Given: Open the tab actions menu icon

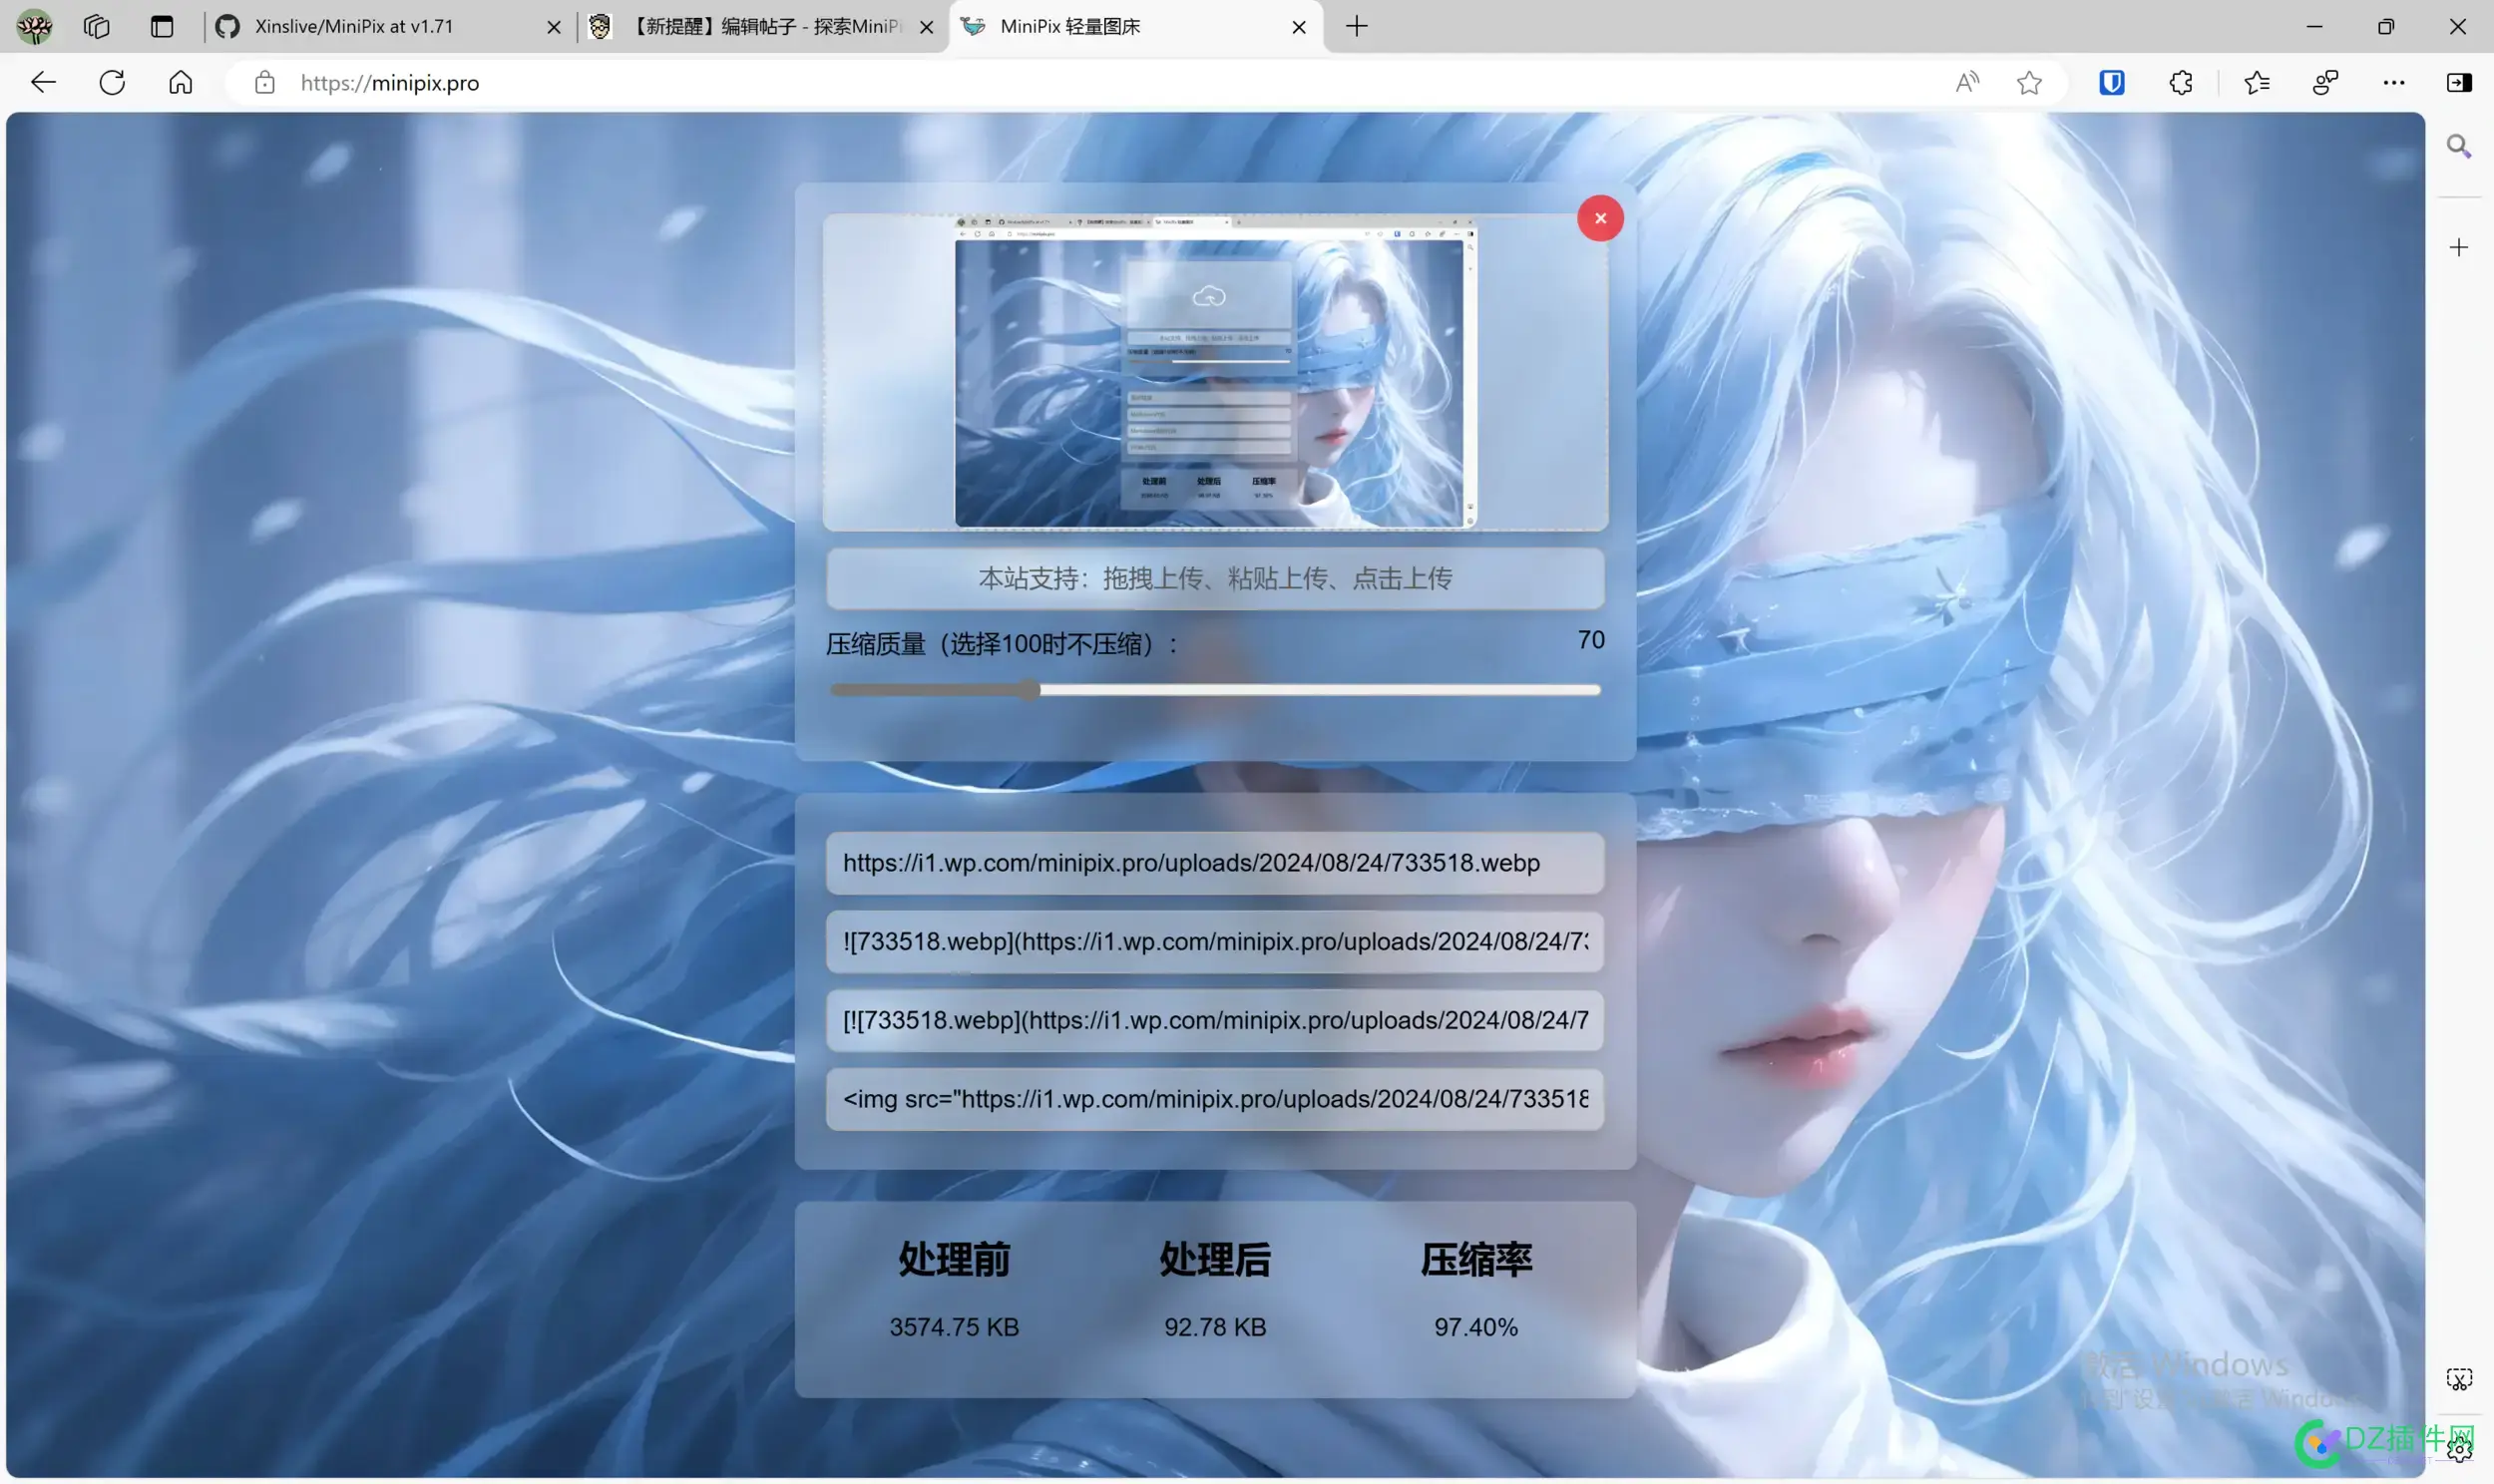Looking at the screenshot, I should pyautogui.click(x=161, y=27).
